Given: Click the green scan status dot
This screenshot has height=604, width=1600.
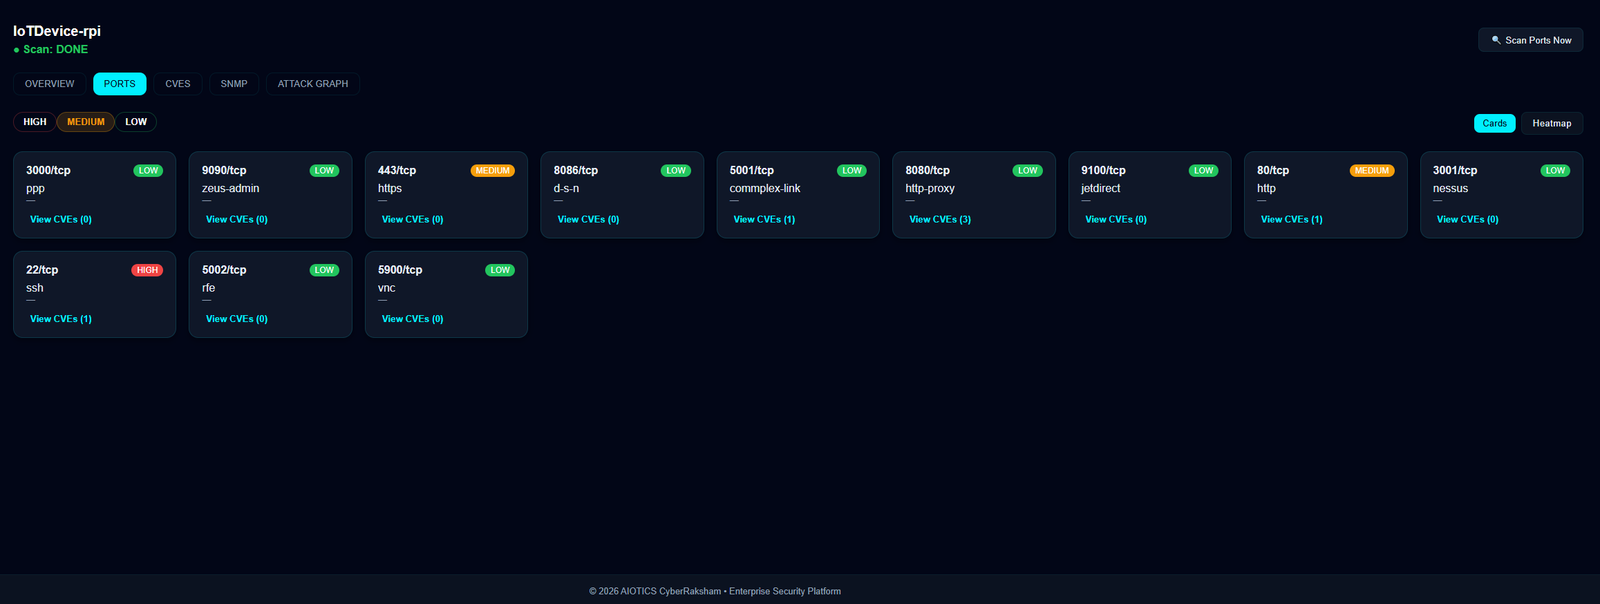Looking at the screenshot, I should [x=17, y=50].
